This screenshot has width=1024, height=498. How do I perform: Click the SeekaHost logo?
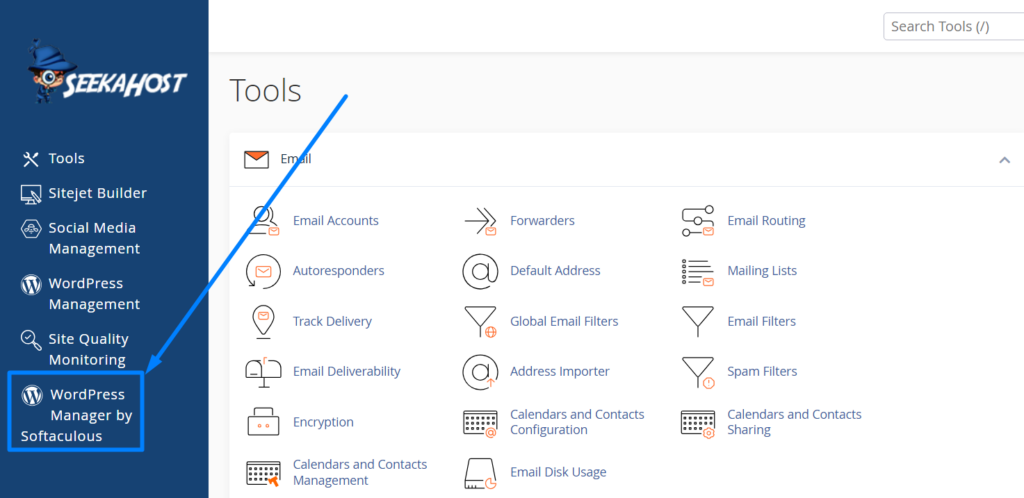107,72
